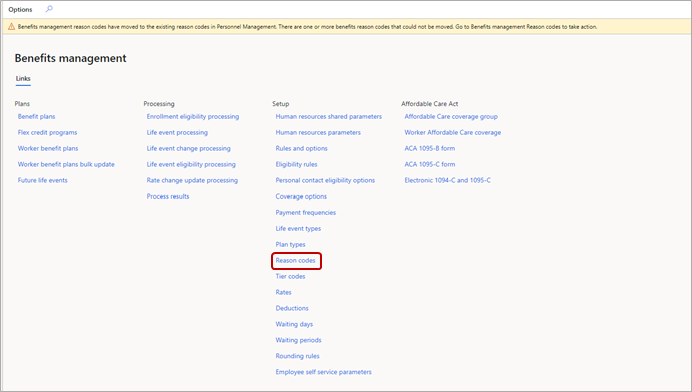Open Affordable Care coverage group
The image size is (692, 392).
[451, 117]
